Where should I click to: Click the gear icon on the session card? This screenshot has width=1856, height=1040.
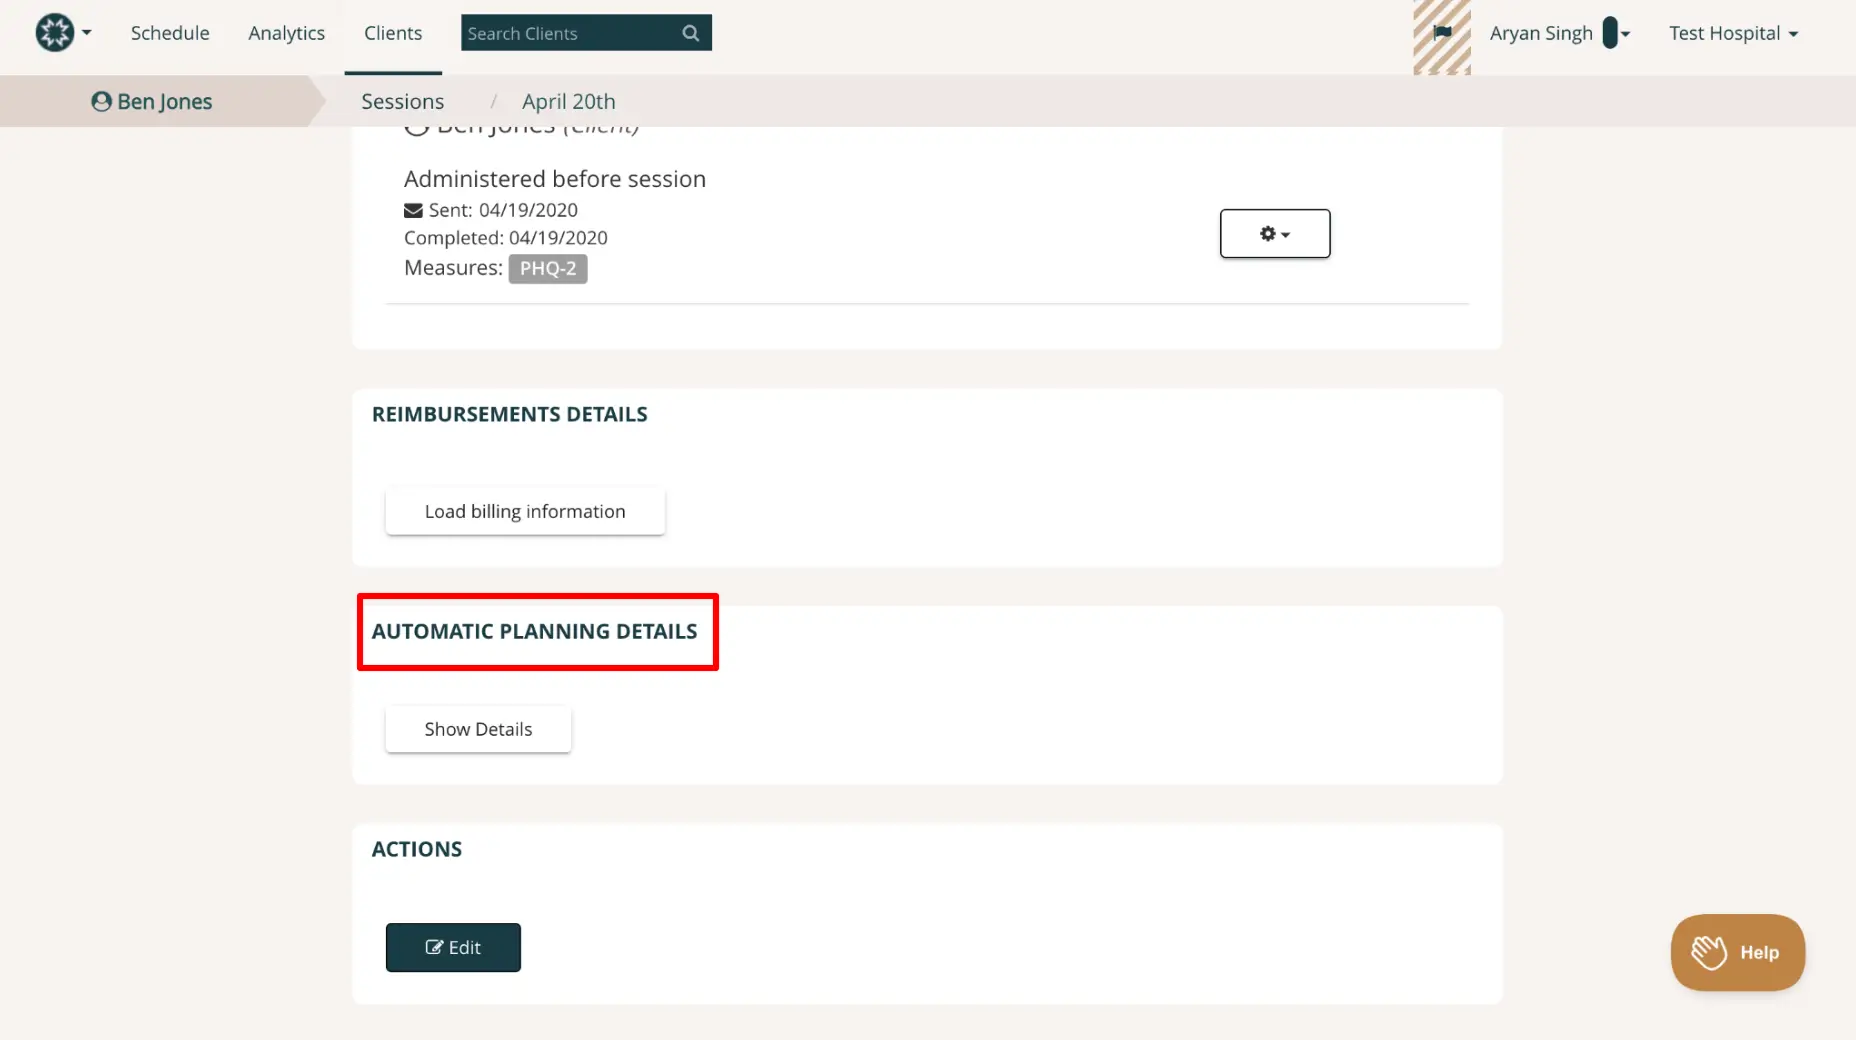[x=1266, y=233]
